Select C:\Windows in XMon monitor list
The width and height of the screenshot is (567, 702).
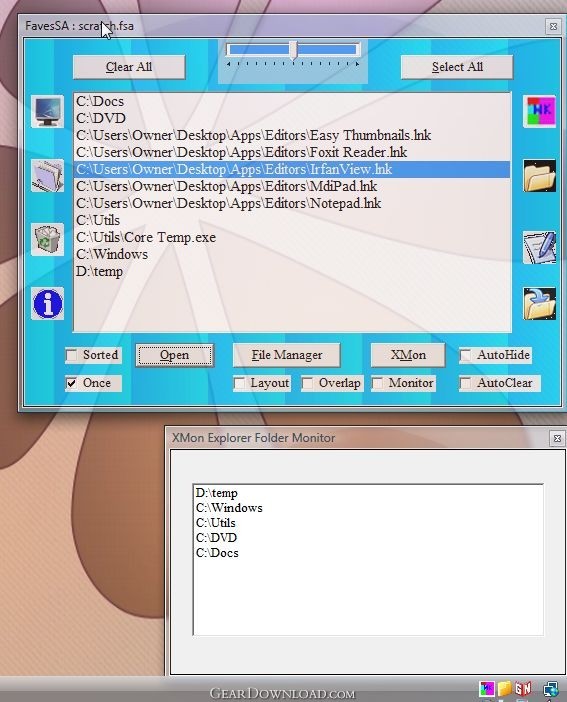[x=368, y=508]
